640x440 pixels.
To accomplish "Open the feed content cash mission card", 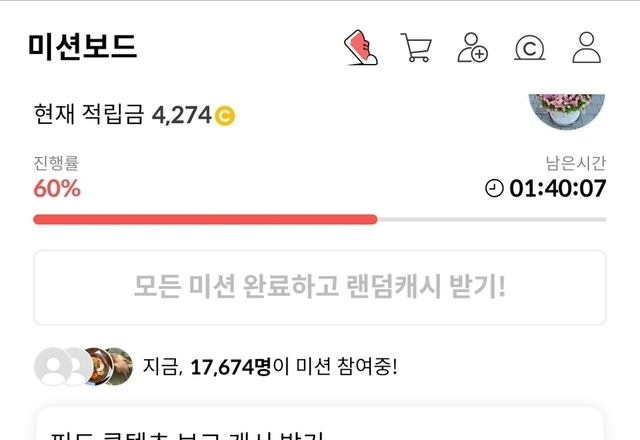I will 320,424.
